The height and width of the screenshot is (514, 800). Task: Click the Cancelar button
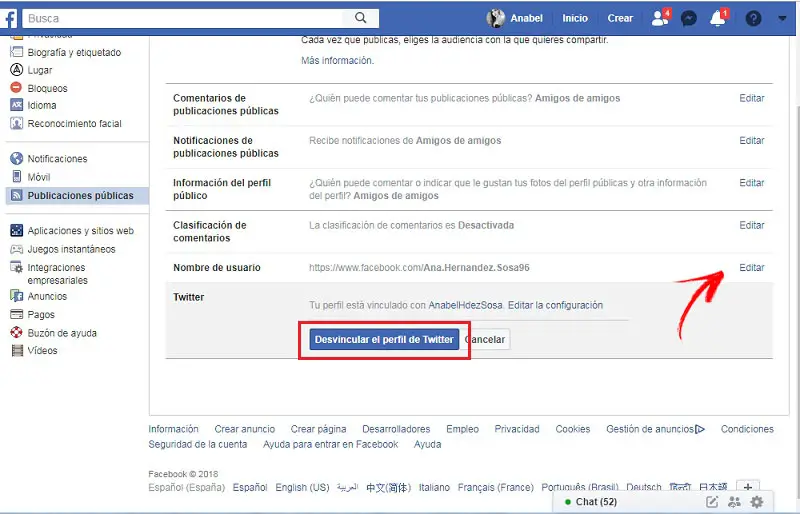pos(486,339)
